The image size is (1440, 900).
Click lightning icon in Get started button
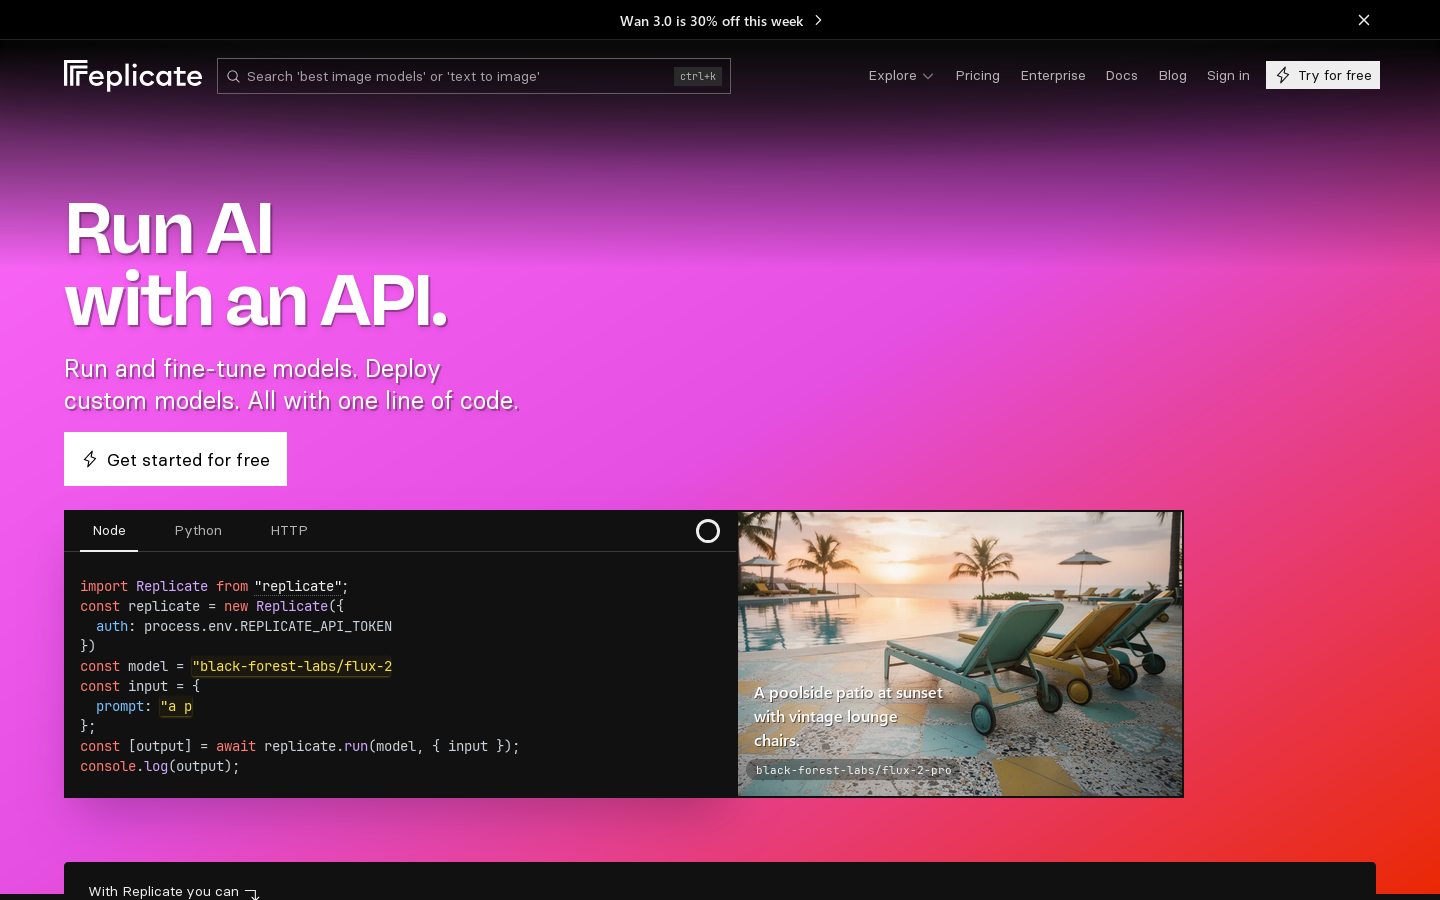pyautogui.click(x=90, y=459)
